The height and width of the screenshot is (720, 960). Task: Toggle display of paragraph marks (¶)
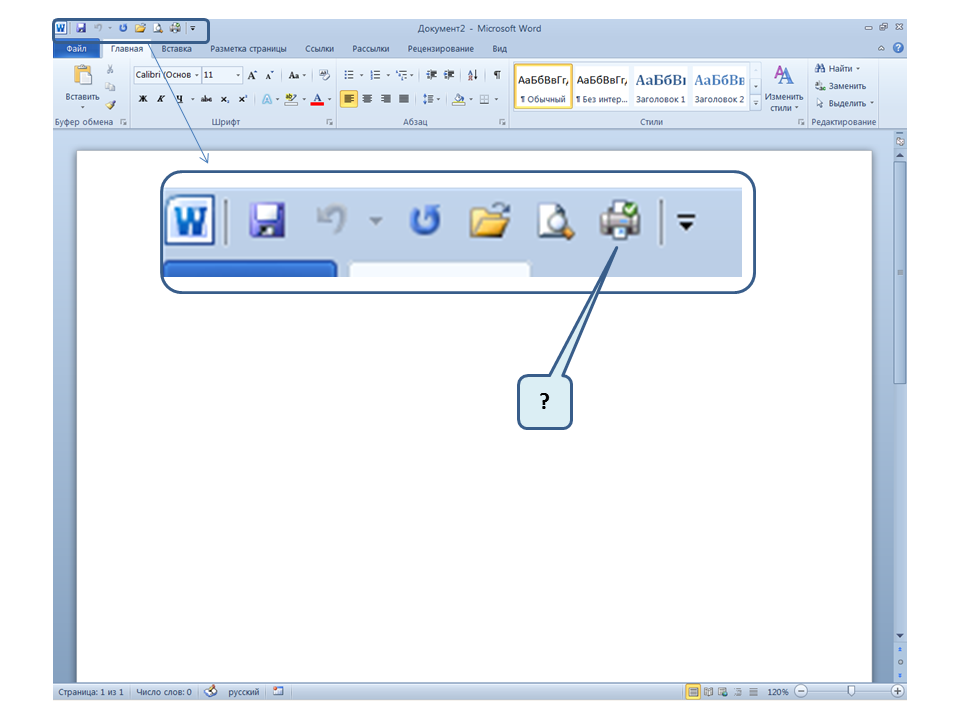tap(497, 75)
